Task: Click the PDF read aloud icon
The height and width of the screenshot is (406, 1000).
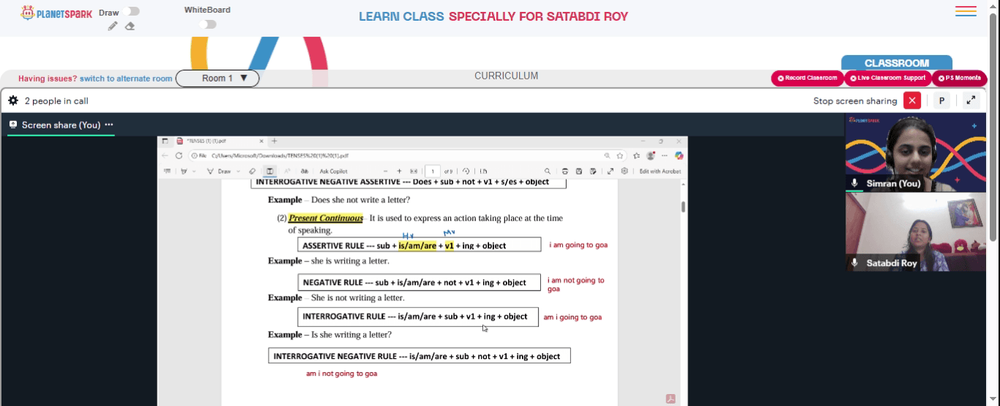Action: [x=305, y=171]
